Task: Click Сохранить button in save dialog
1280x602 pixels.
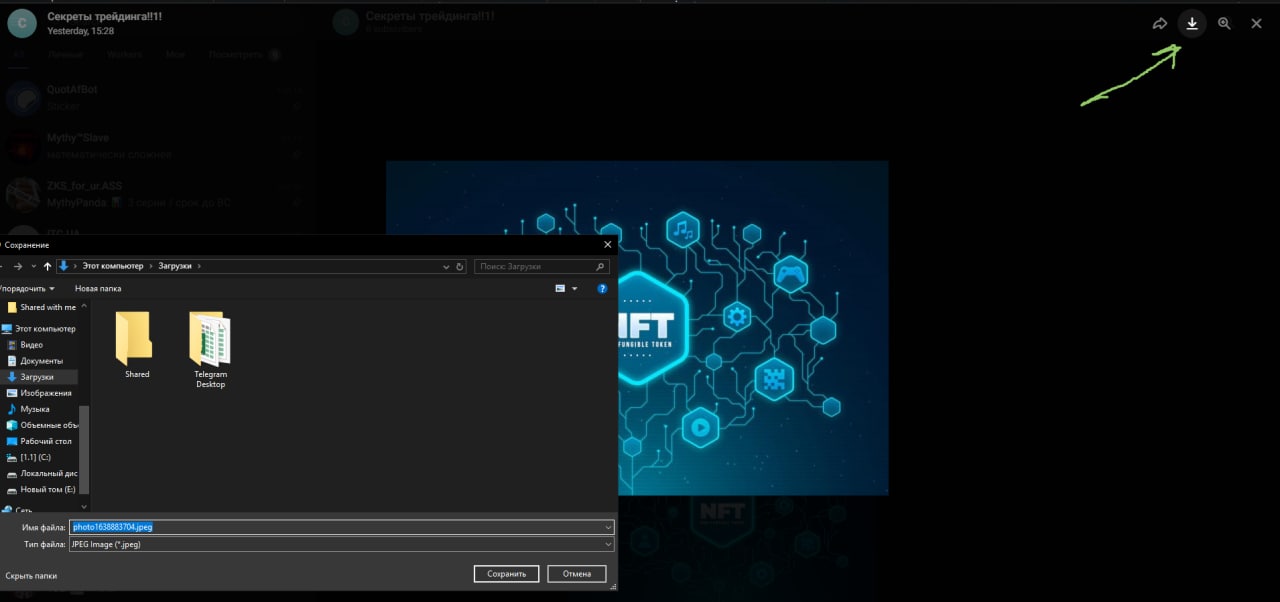Action: (506, 574)
